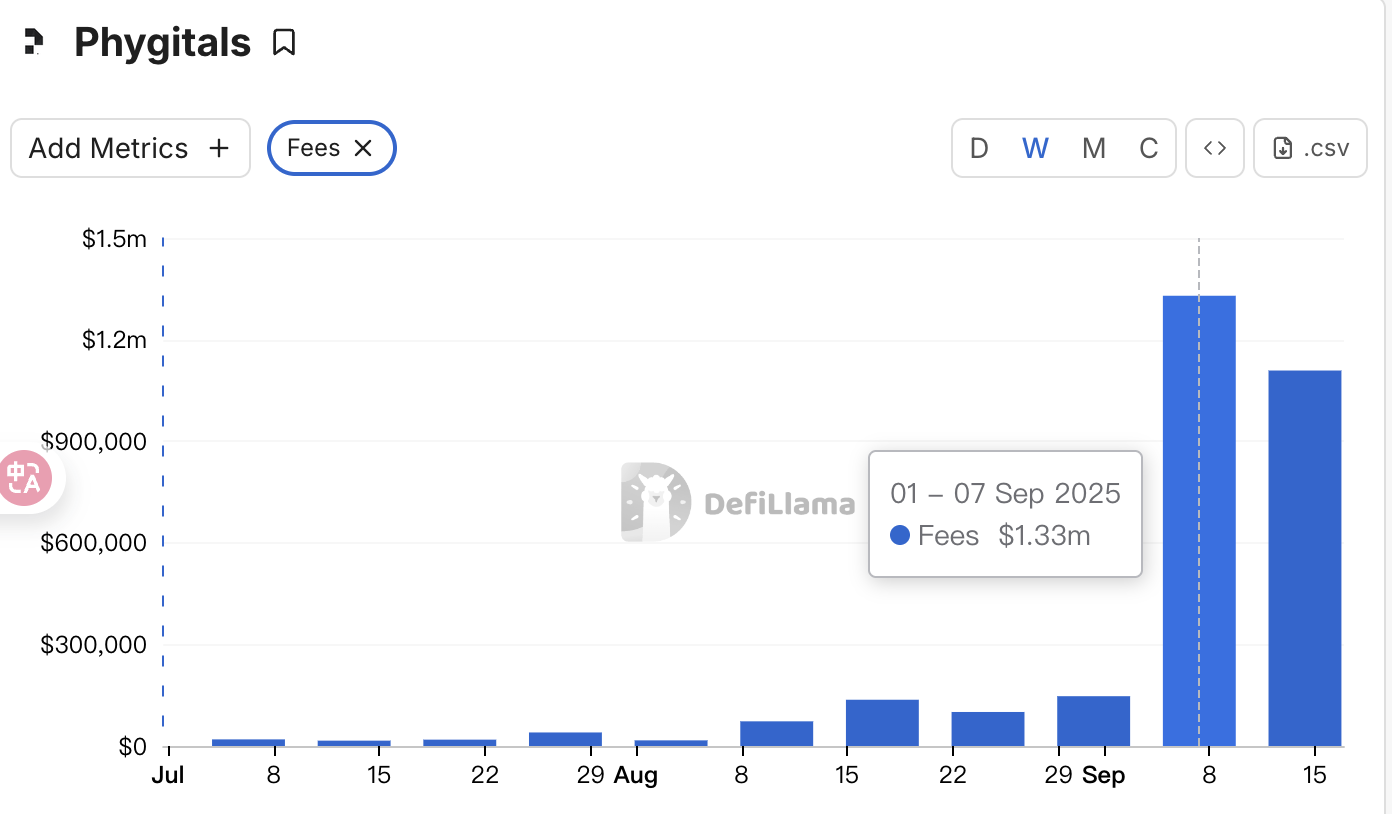Click the fees bar above Aug 8

tap(776, 733)
